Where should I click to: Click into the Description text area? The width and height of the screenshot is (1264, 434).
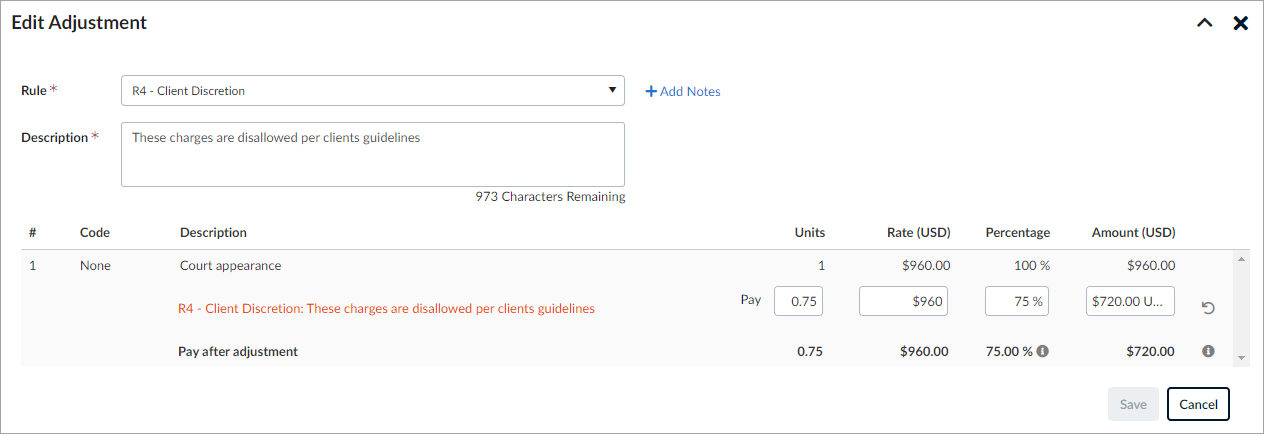point(373,154)
